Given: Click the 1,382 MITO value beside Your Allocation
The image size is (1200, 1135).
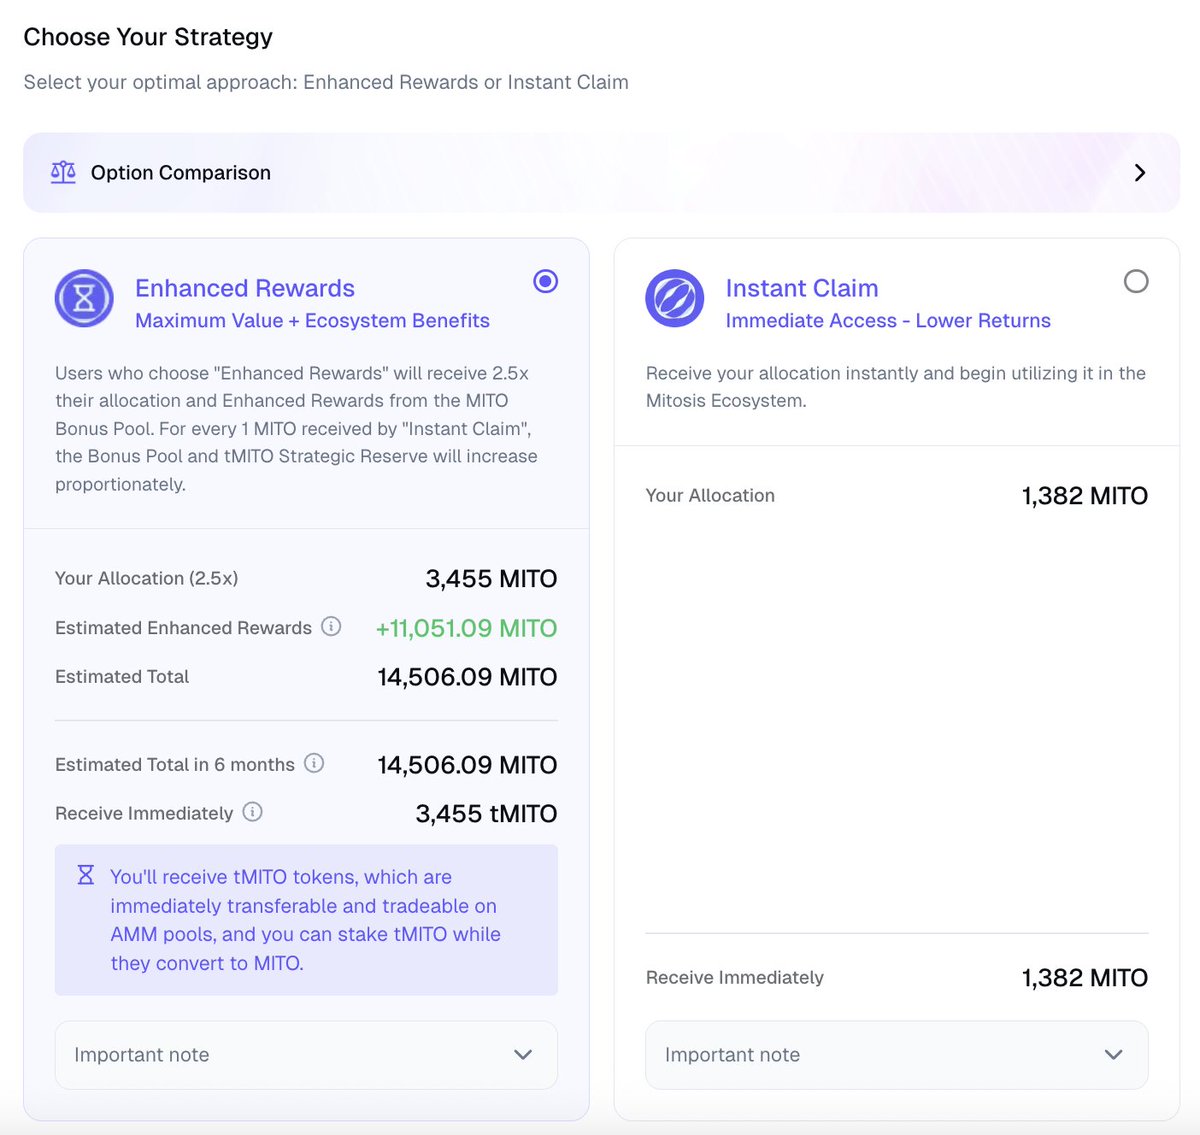Looking at the screenshot, I should [x=1085, y=496].
